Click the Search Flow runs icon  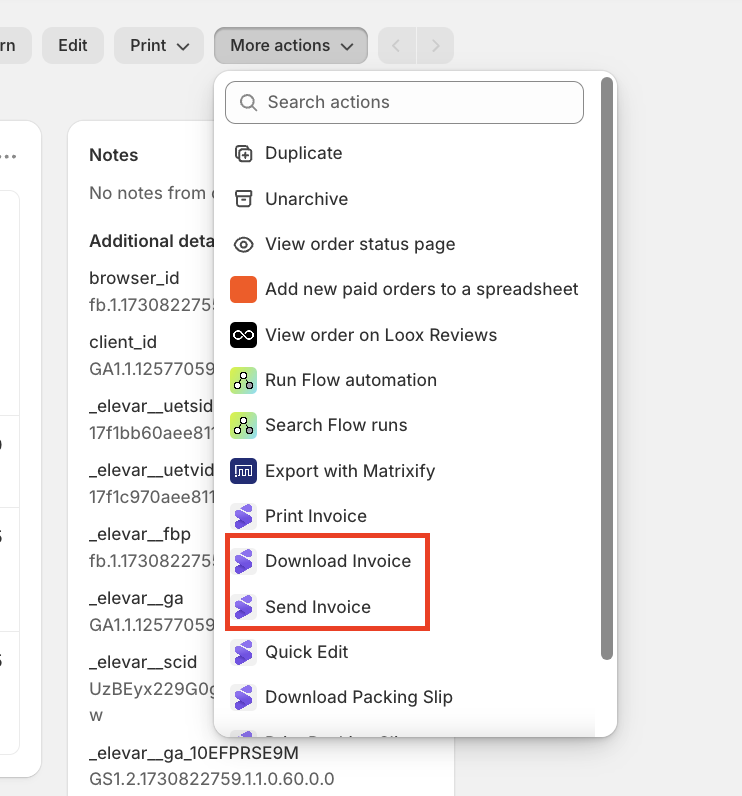click(x=243, y=425)
